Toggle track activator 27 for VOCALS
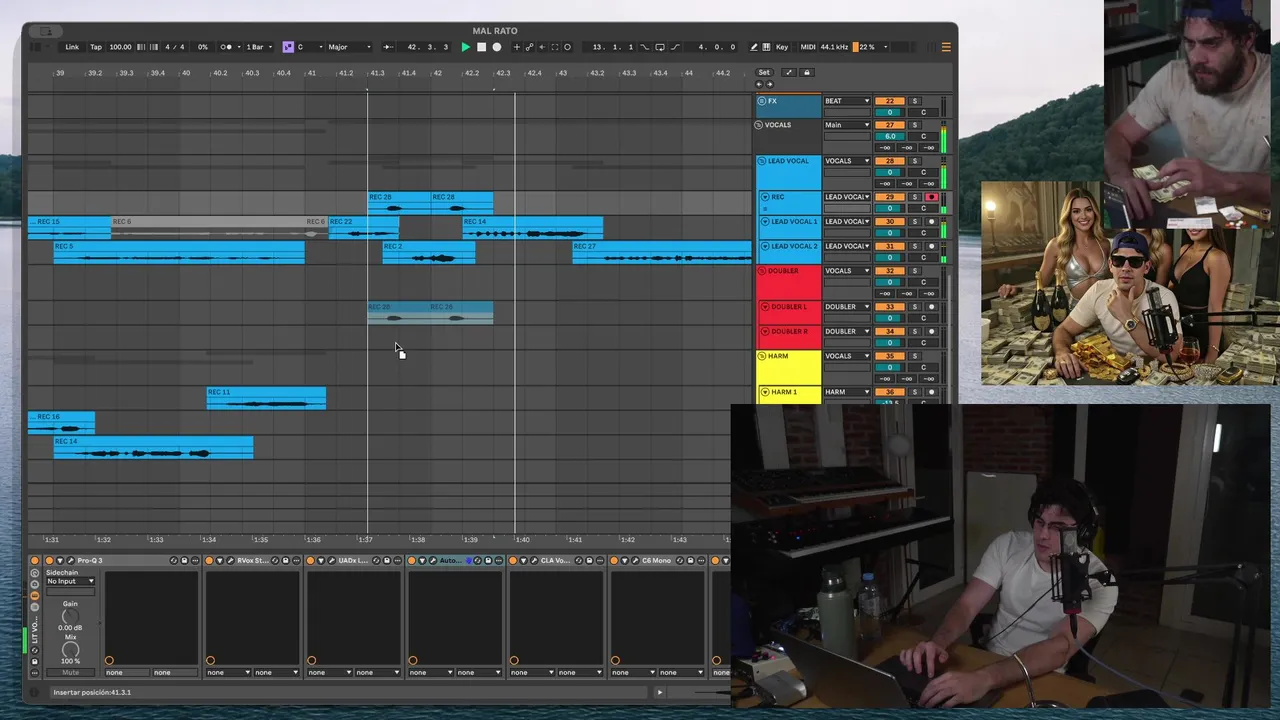1280x720 pixels. click(890, 125)
